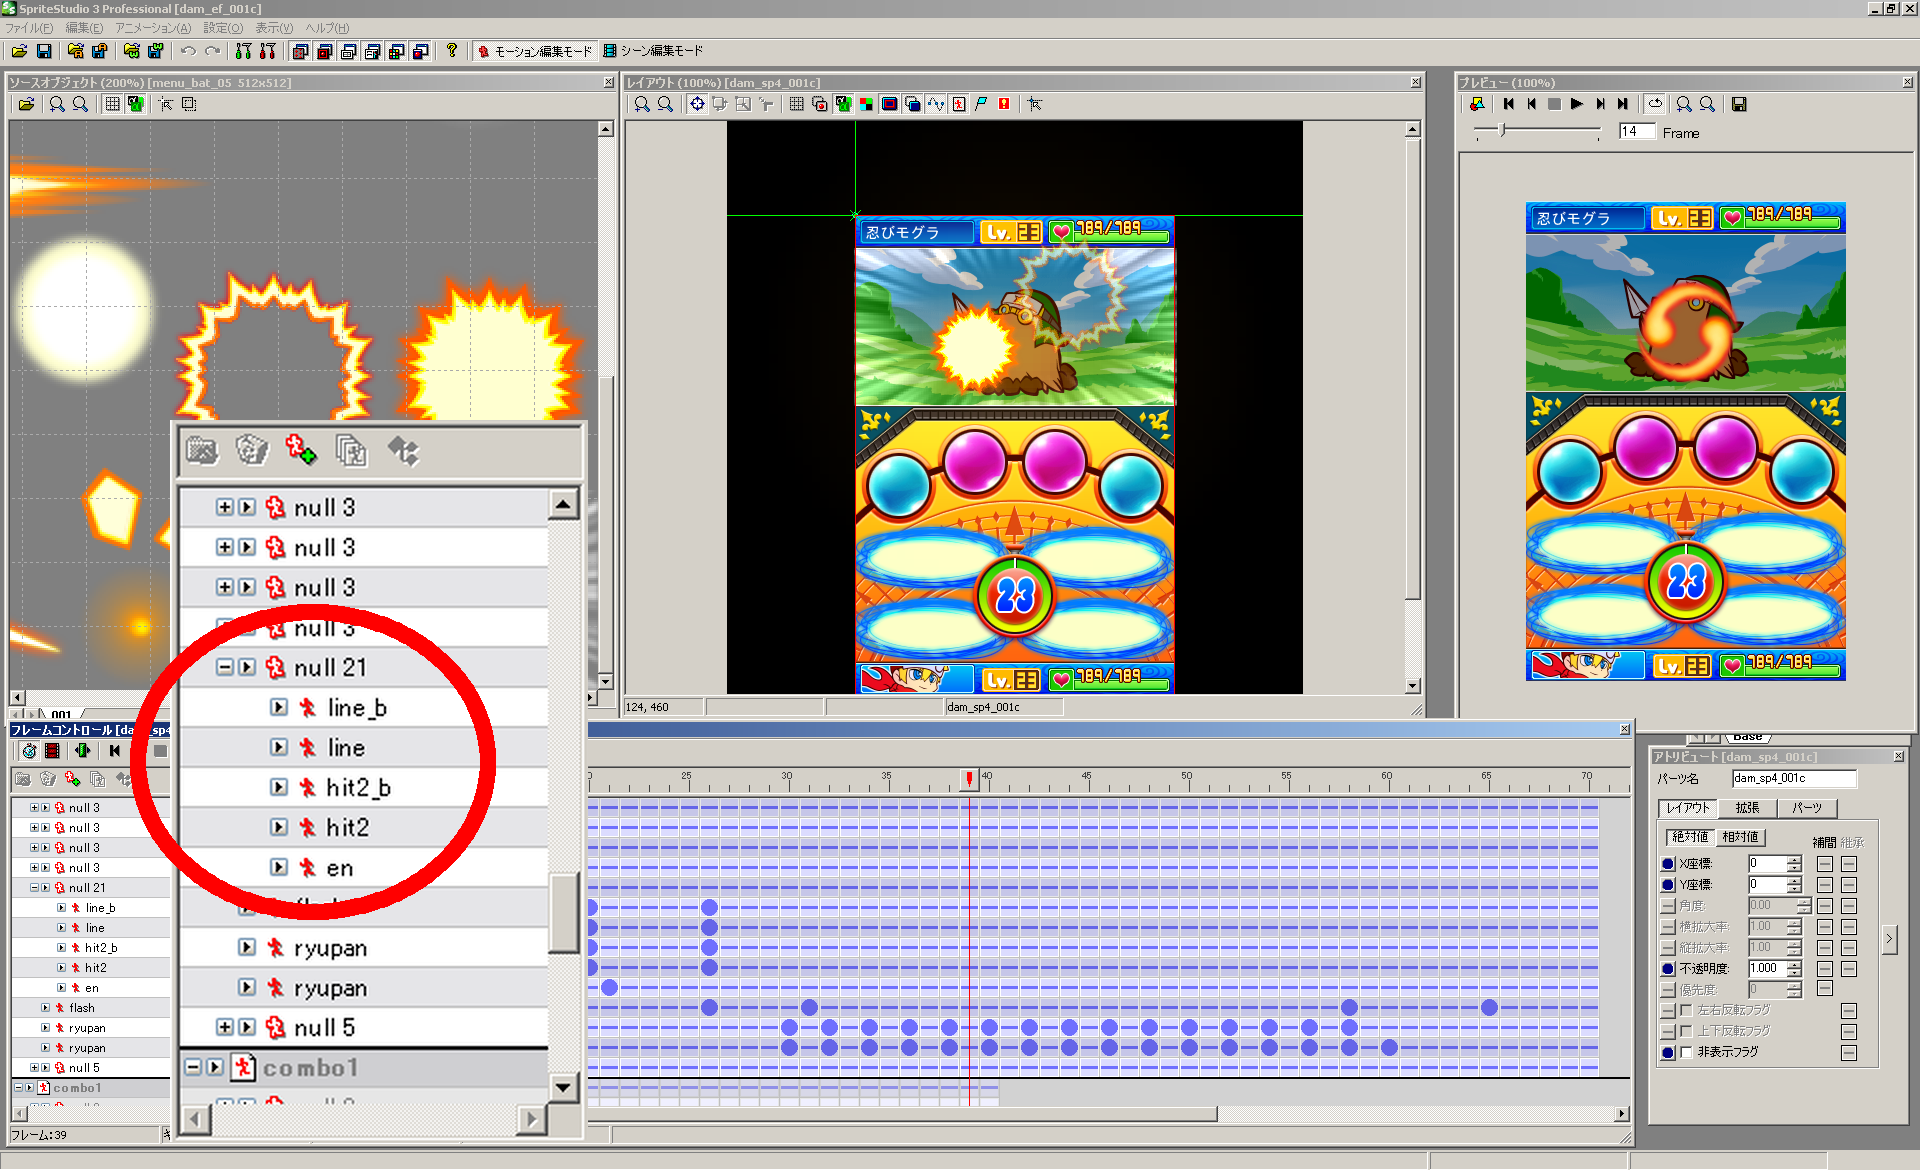Click the preview frame speed slider
This screenshot has height=1170, width=1920.
(1503, 131)
